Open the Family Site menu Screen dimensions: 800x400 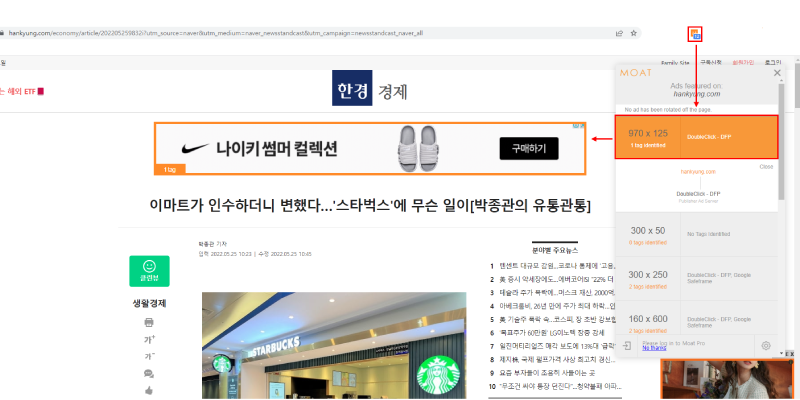[x=675, y=63]
